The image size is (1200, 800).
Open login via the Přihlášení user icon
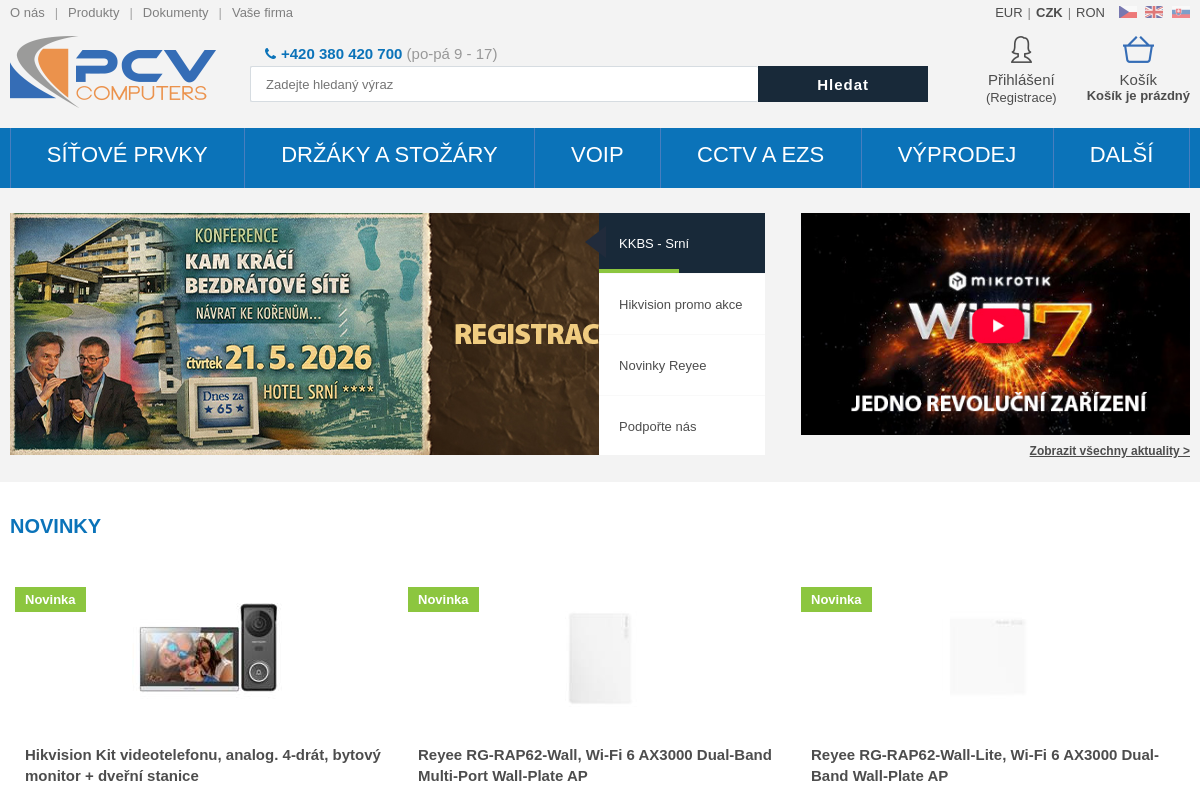[x=1020, y=49]
